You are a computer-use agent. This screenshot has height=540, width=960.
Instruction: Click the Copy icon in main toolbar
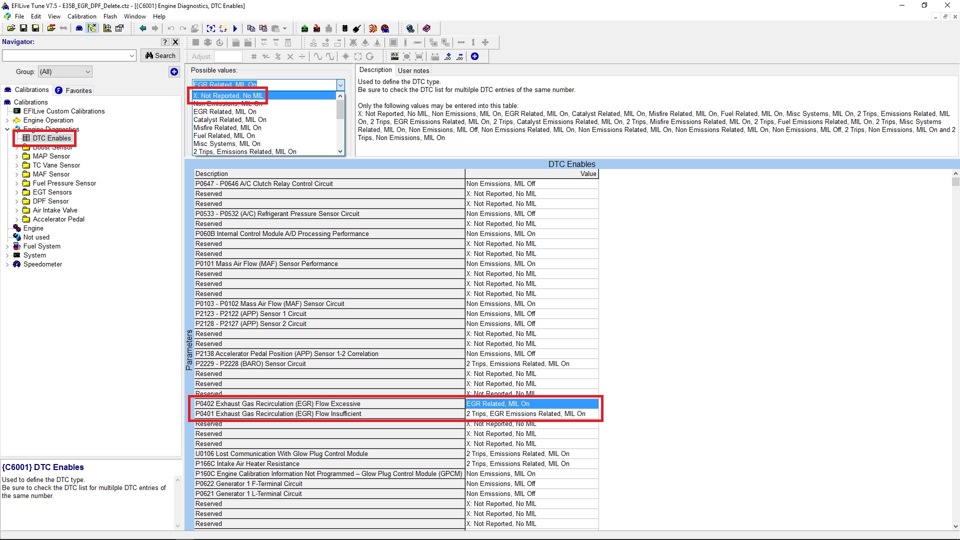pyautogui.click(x=251, y=28)
